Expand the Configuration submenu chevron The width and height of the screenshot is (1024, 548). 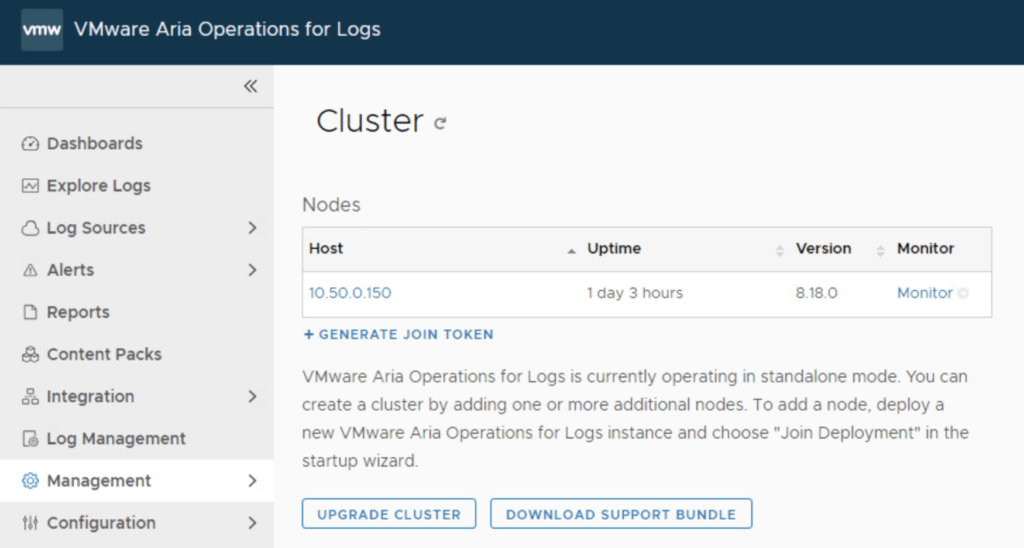tap(252, 523)
